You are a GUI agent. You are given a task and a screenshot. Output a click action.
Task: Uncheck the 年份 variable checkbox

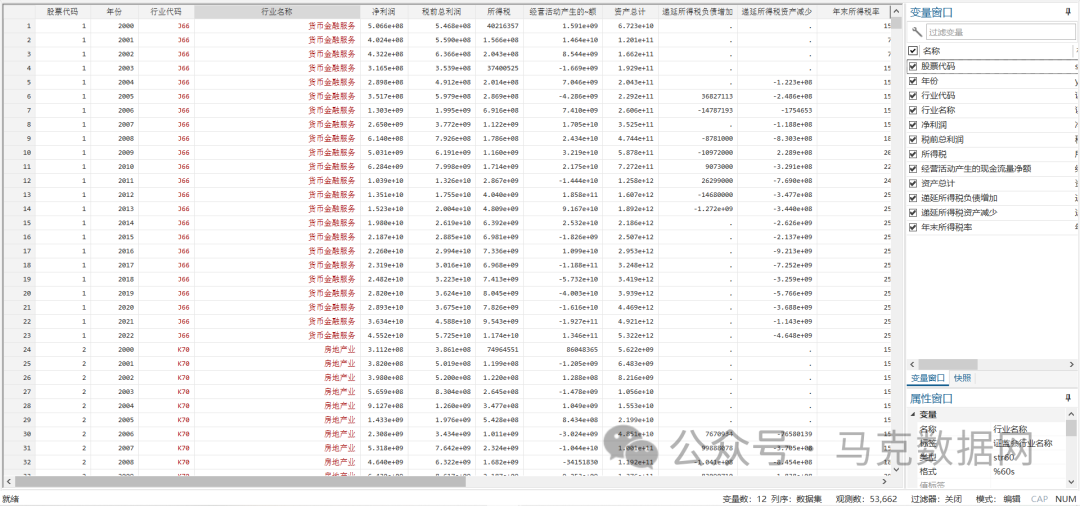913,81
